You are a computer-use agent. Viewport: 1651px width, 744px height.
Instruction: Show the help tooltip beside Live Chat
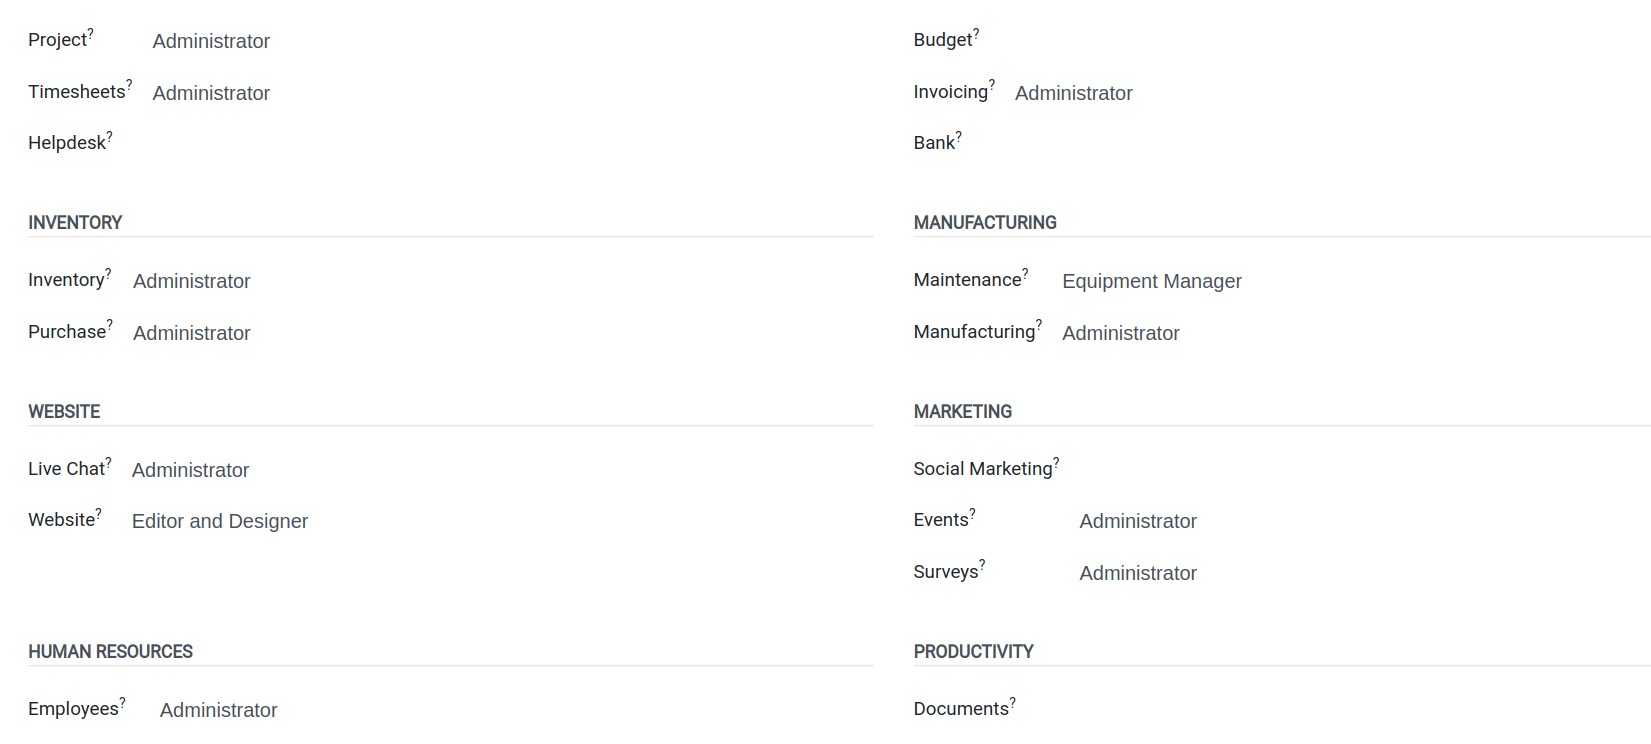click(x=108, y=463)
